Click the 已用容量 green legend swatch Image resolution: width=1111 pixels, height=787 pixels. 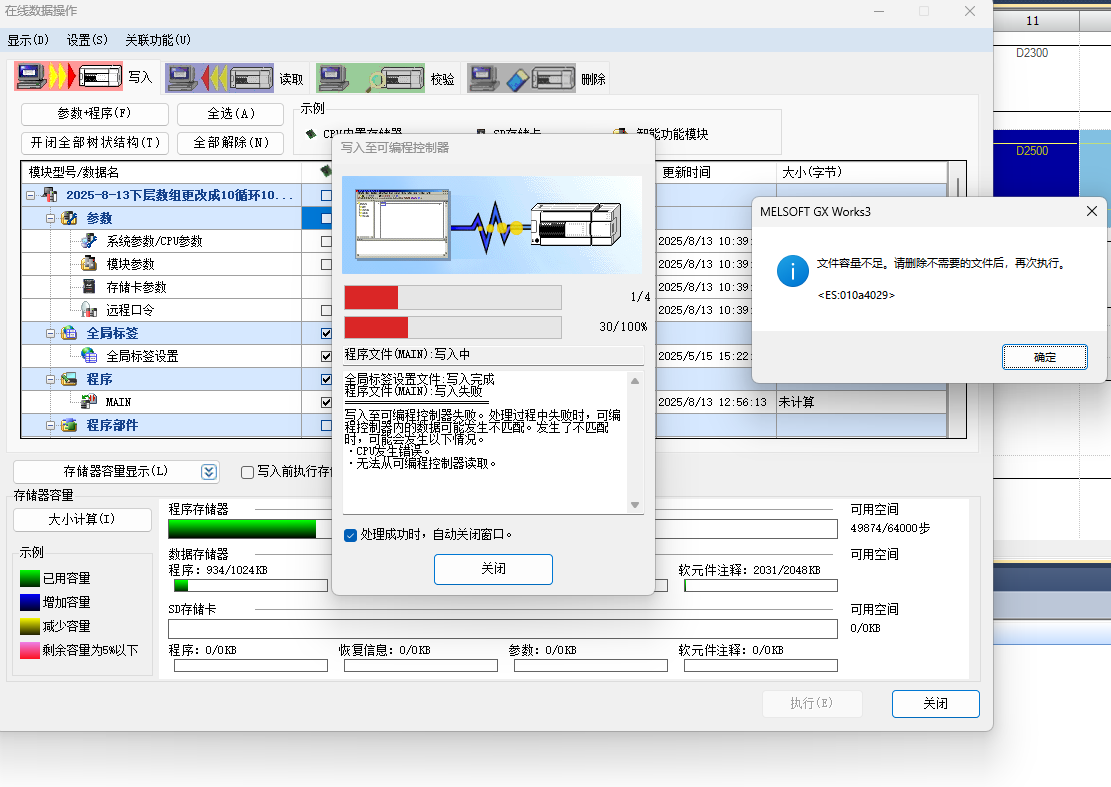tap(30, 578)
